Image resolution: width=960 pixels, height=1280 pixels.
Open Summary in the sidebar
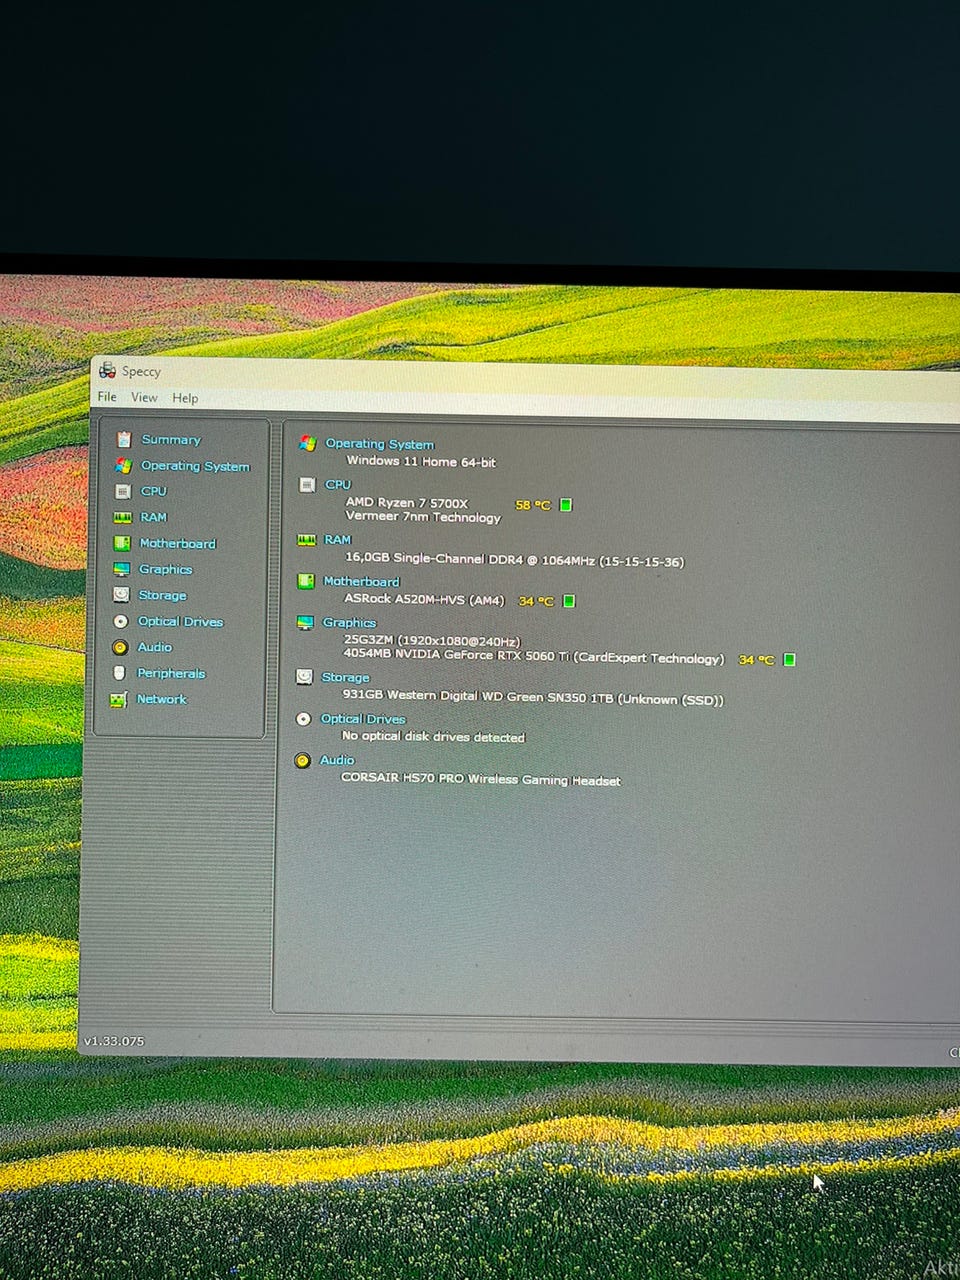(x=171, y=440)
